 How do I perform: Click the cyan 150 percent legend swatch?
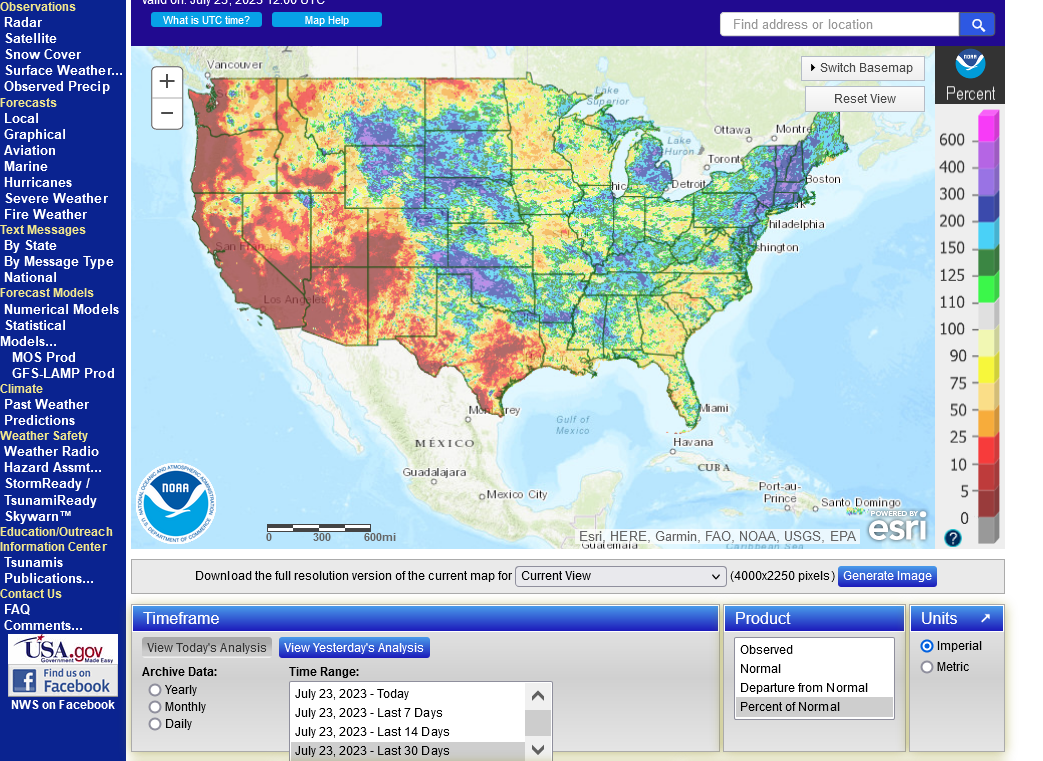point(988,235)
